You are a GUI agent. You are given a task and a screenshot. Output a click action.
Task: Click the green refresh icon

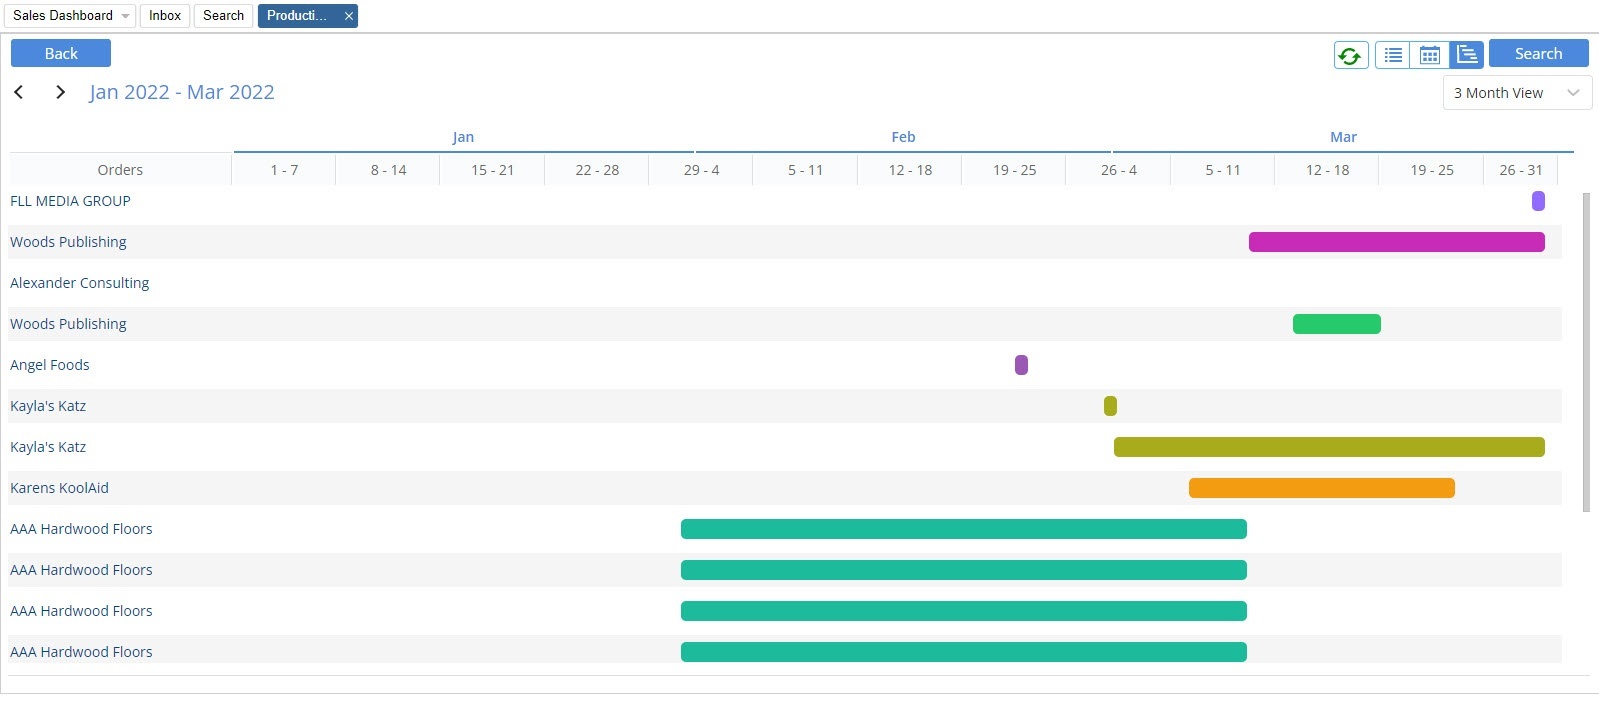coord(1350,55)
